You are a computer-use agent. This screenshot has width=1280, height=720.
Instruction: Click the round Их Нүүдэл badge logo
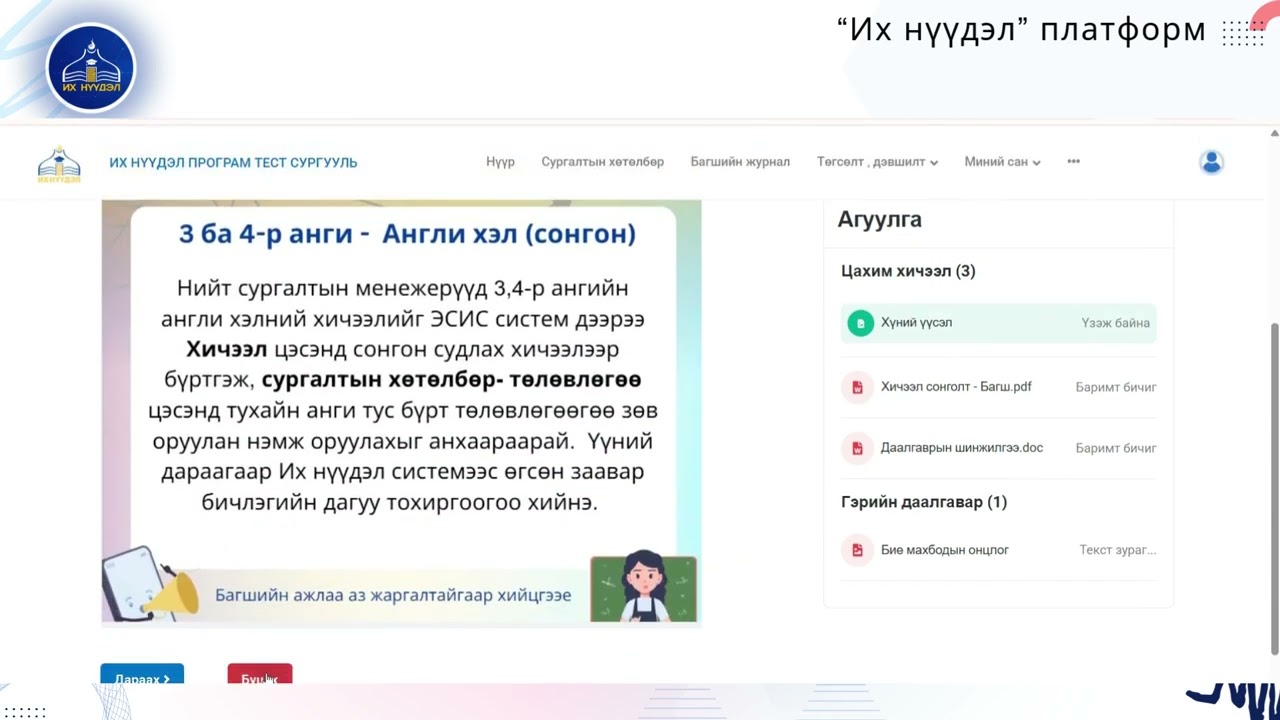[x=91, y=68]
